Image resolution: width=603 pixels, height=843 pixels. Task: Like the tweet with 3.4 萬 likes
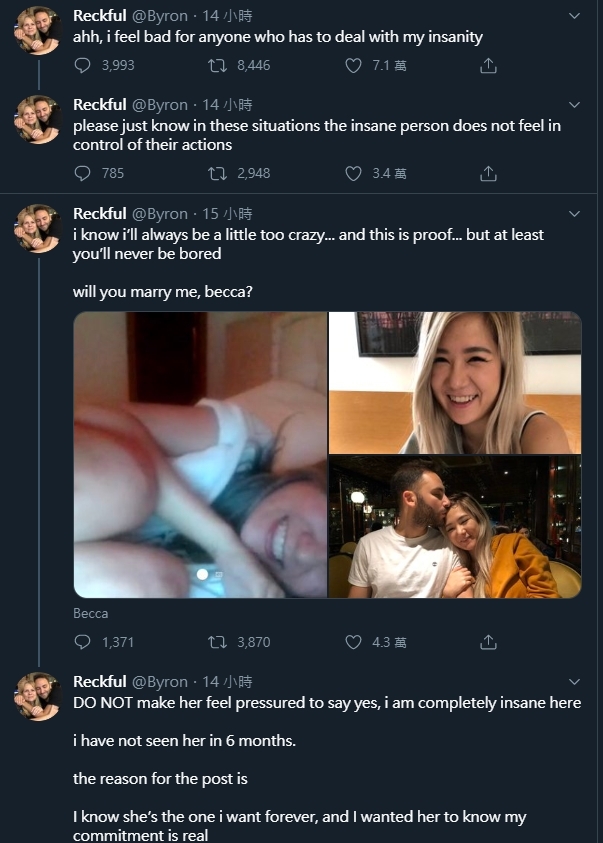point(353,173)
